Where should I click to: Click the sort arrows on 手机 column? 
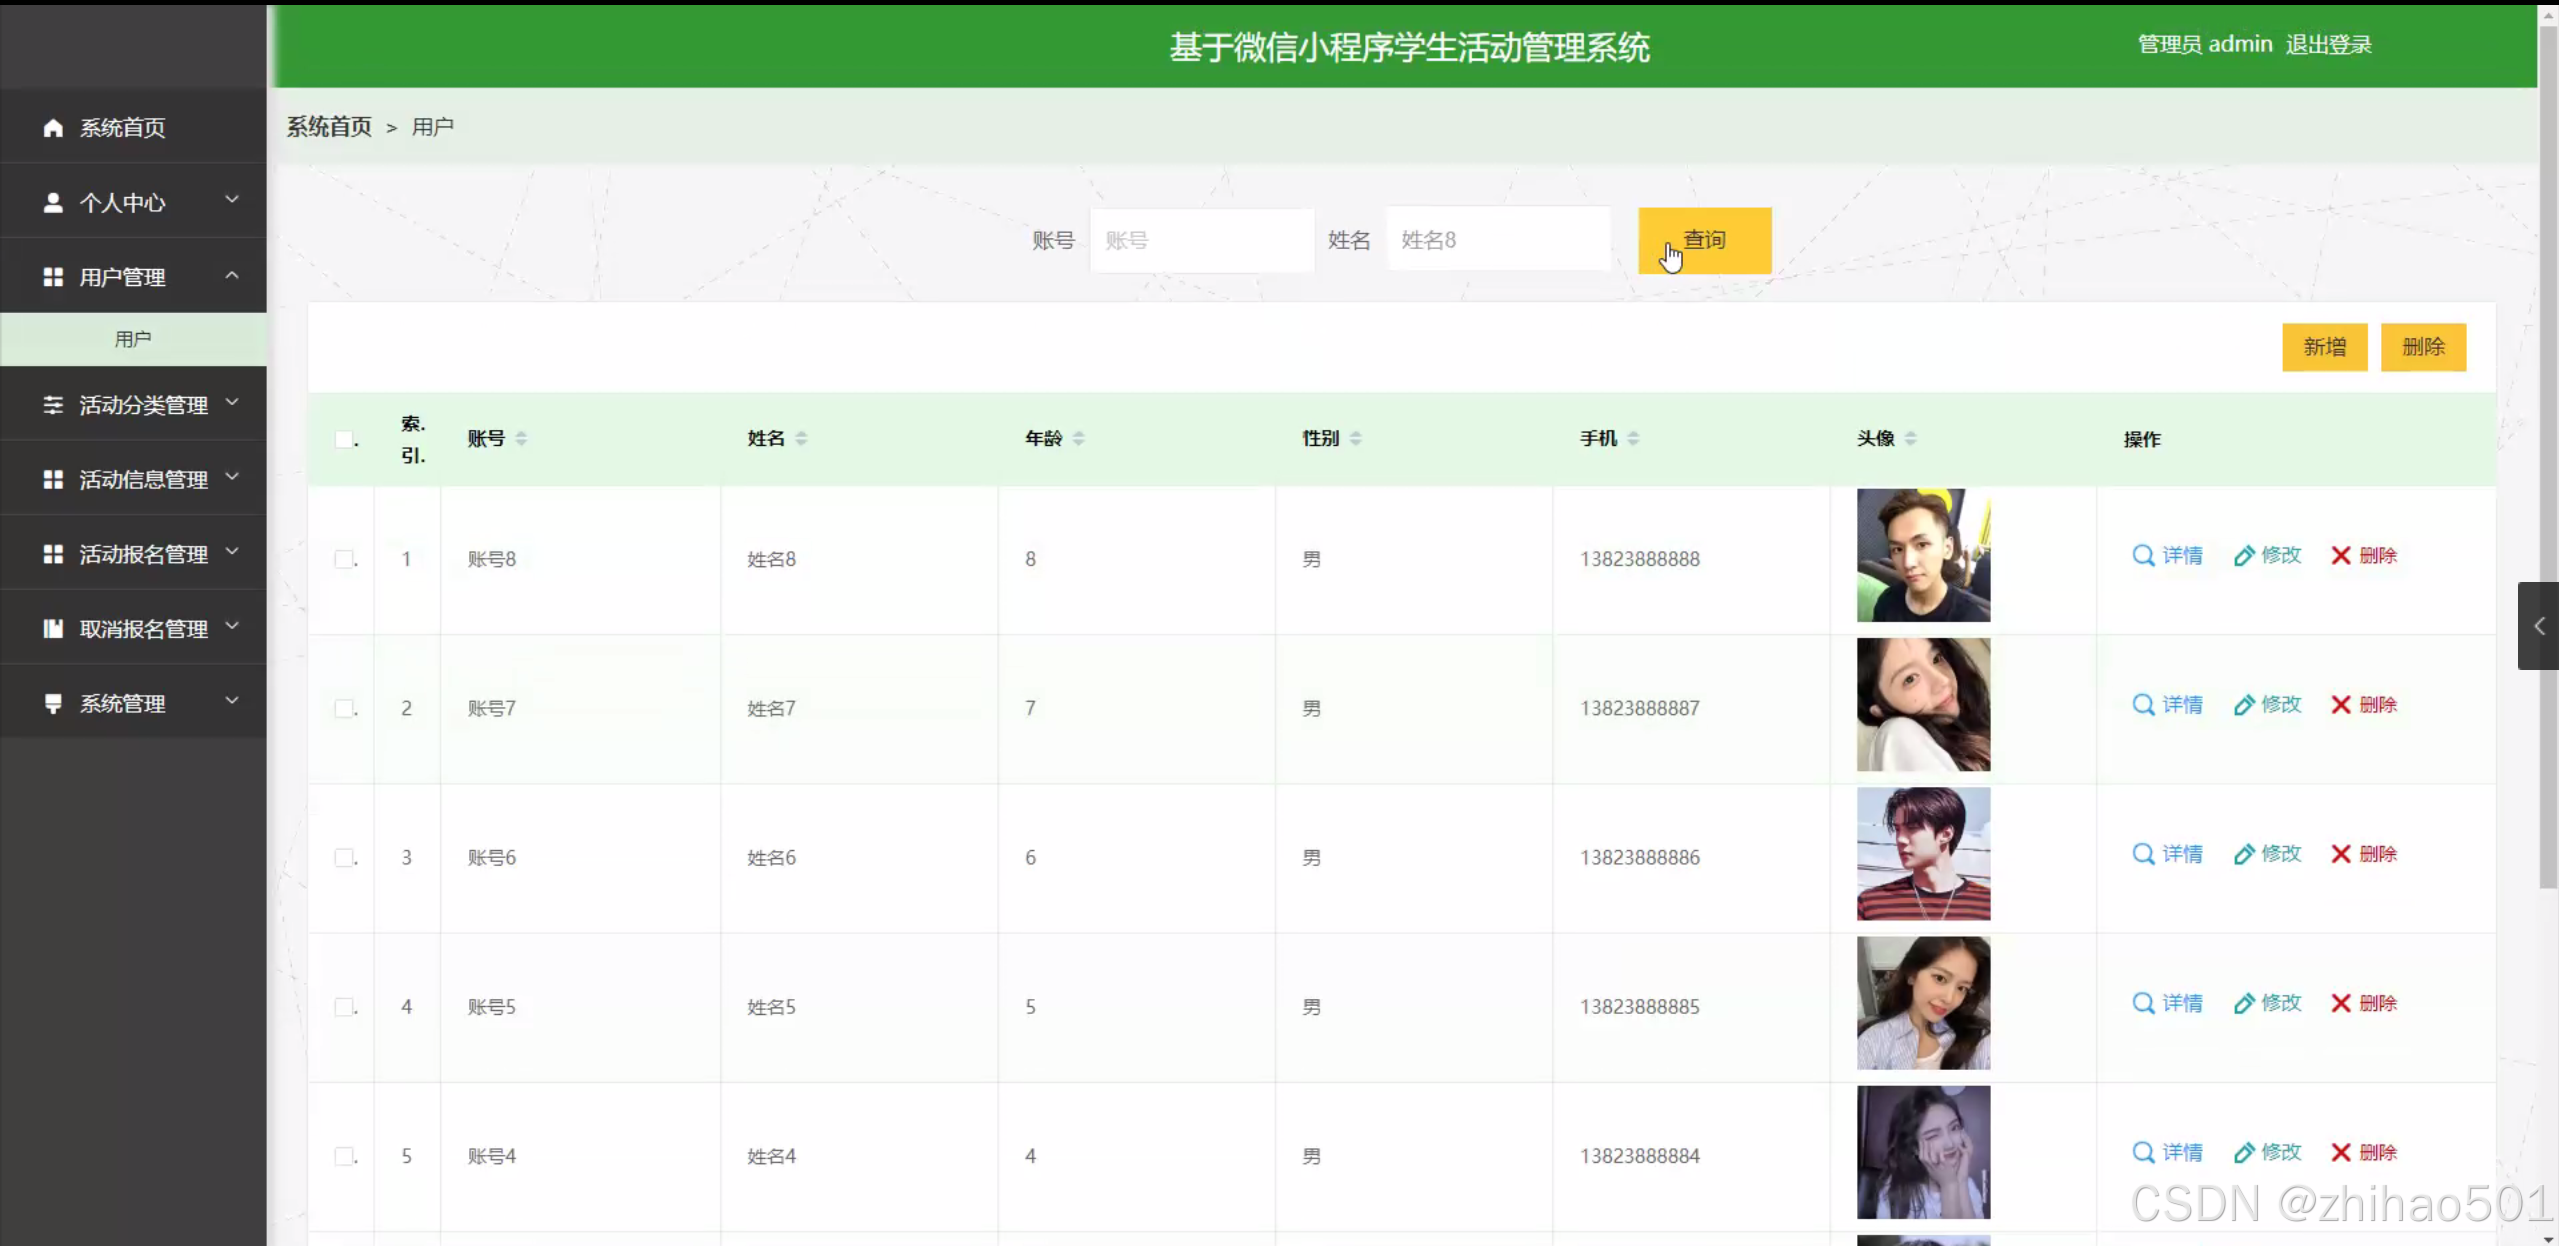[1633, 439]
